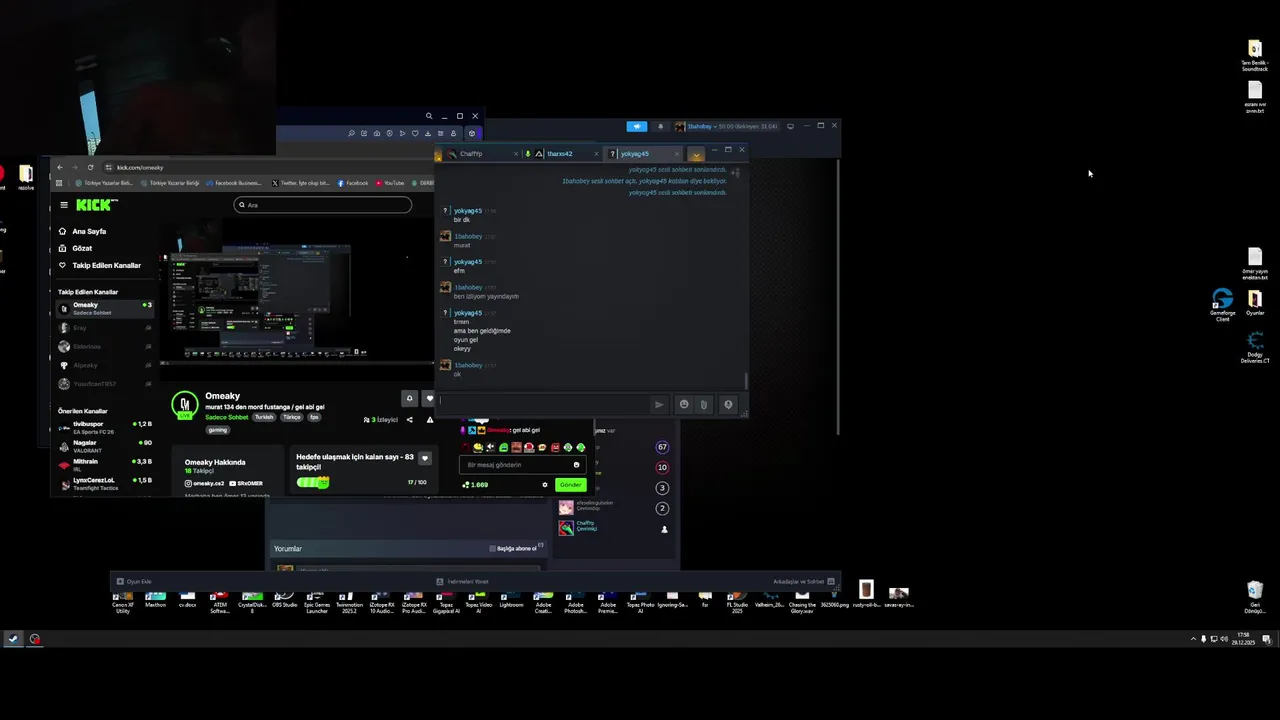The height and width of the screenshot is (720, 1280).
Task: Open İndirmeleri Yönet in Steam
Action: [462, 581]
